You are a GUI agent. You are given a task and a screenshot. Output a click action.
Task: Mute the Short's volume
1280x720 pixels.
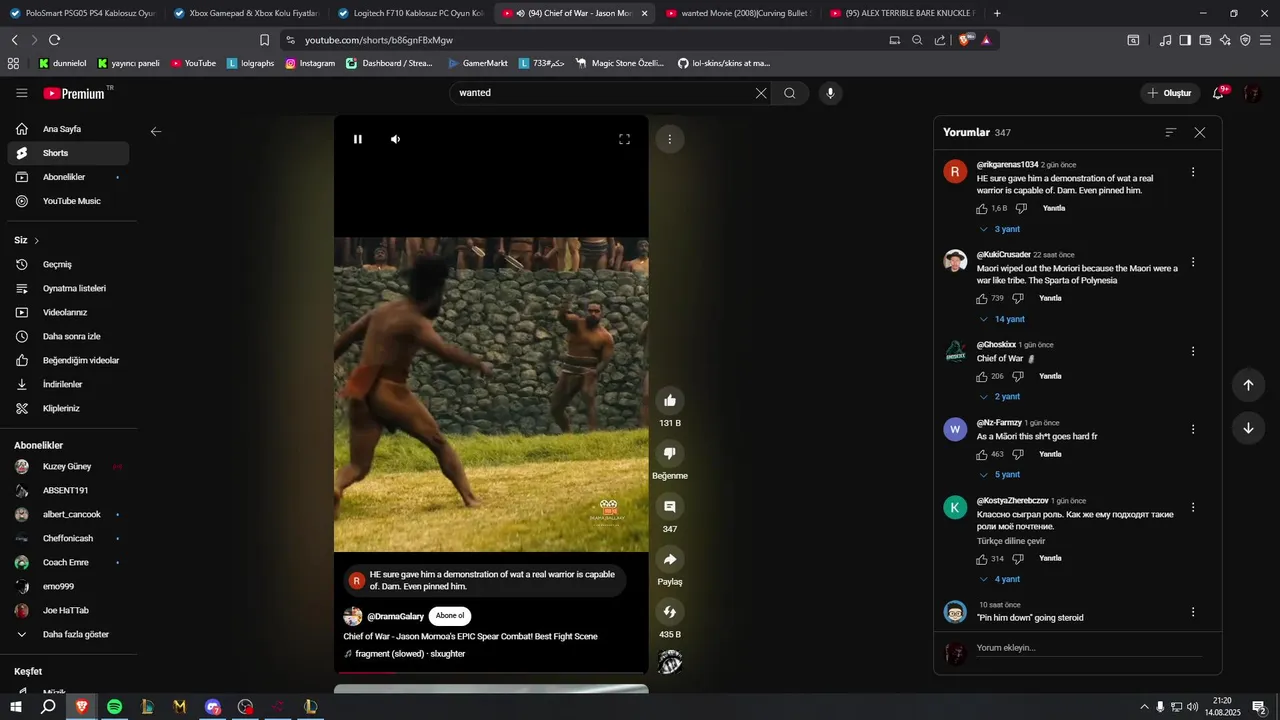coord(395,139)
